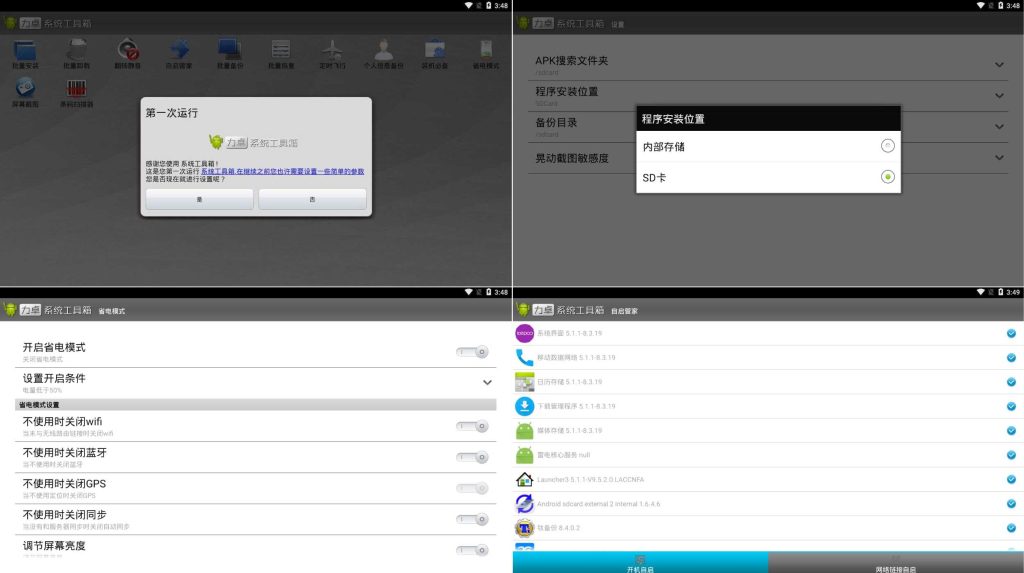Click the Launcher3 house icon
The height and width of the screenshot is (573, 1024).
[524, 480]
